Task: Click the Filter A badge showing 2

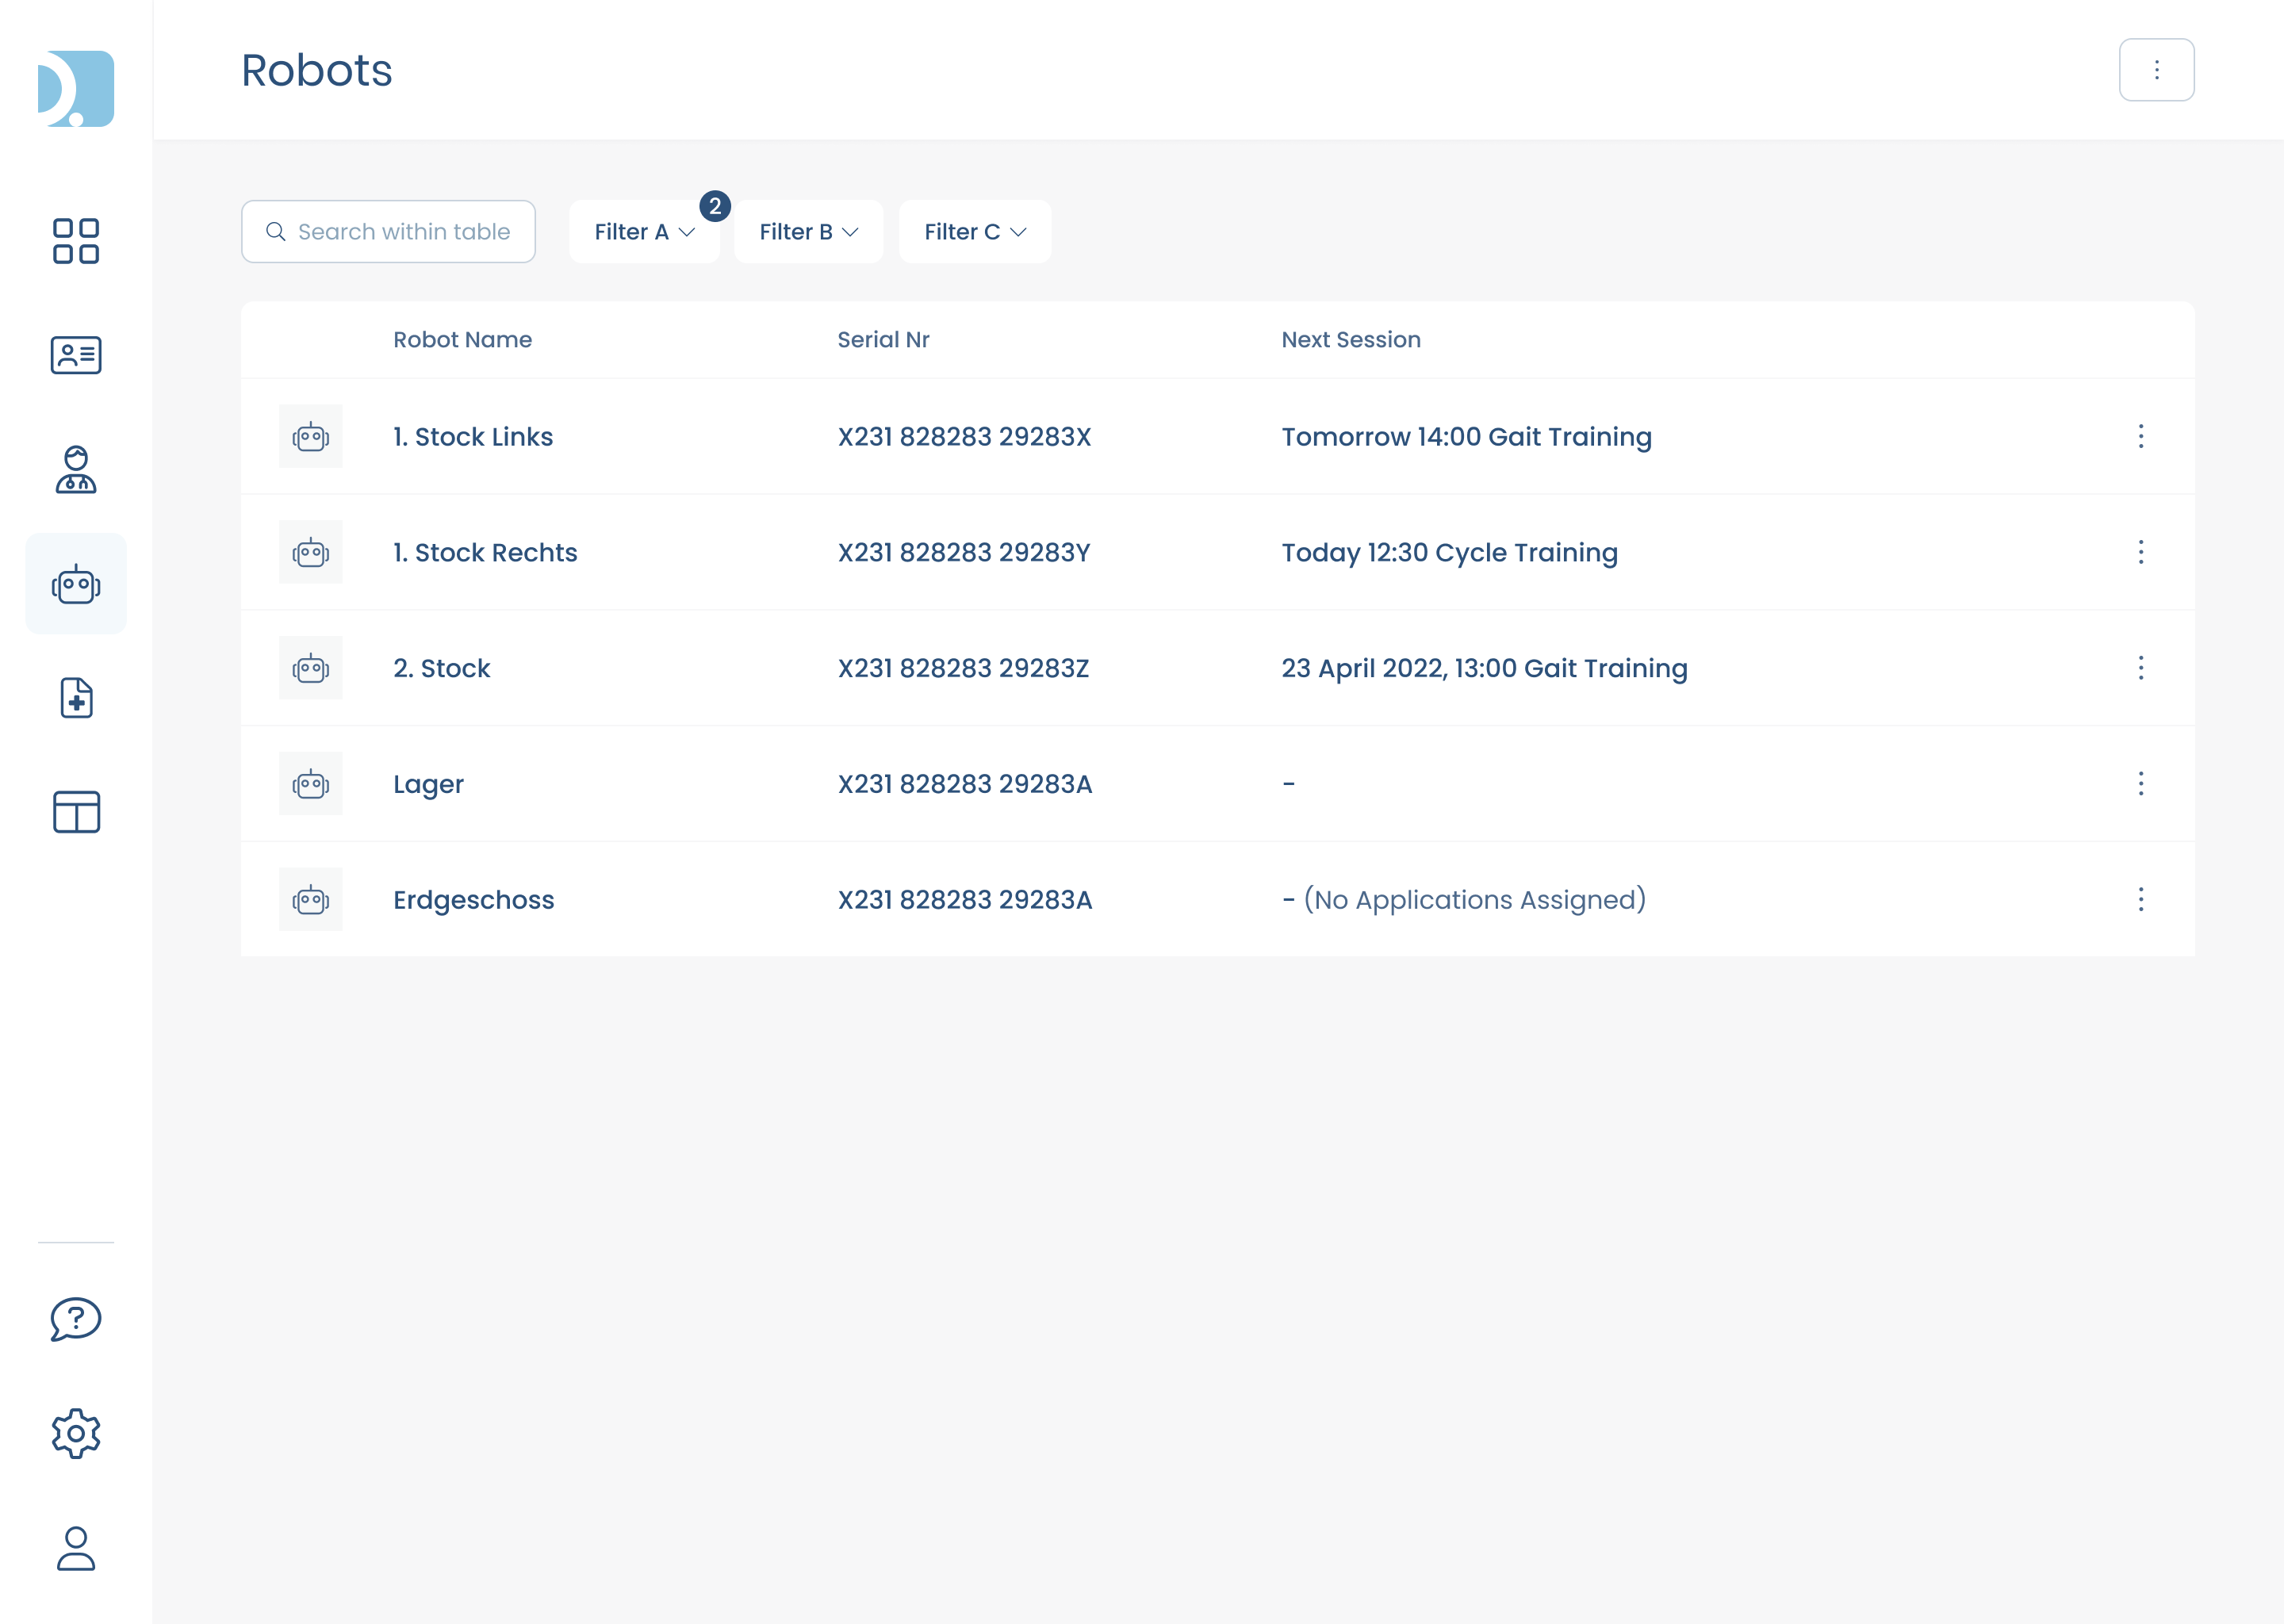Action: pyautogui.click(x=715, y=206)
